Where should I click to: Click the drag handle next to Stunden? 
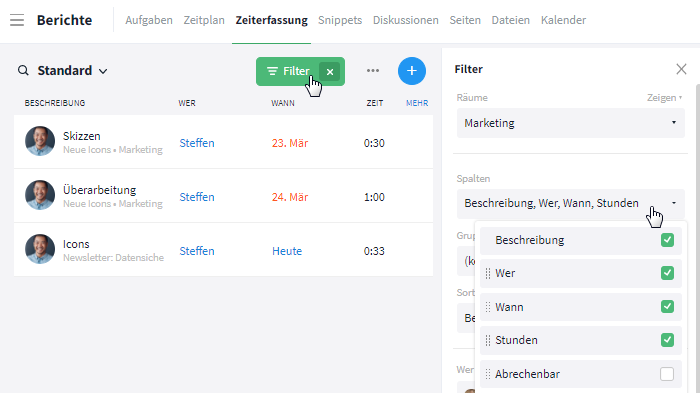coord(488,340)
